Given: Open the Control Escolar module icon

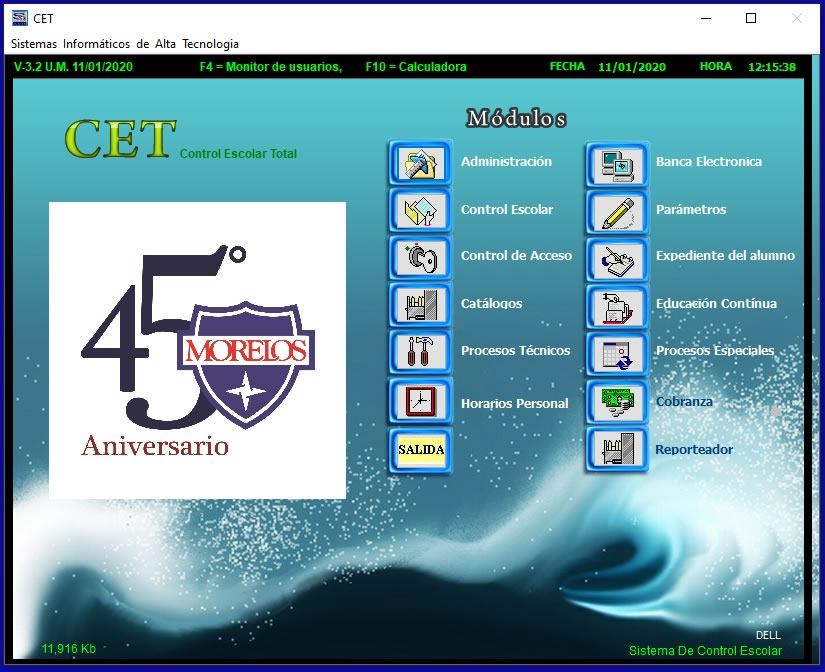Looking at the screenshot, I should 420,210.
